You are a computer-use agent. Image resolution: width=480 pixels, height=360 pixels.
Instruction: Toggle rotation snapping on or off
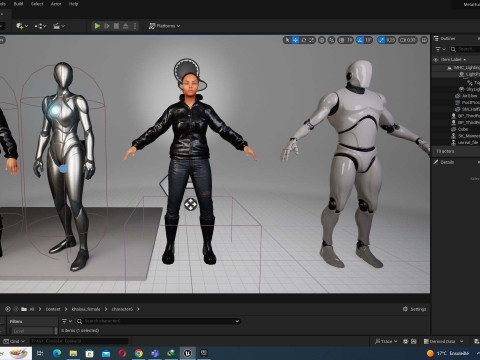[x=360, y=40]
